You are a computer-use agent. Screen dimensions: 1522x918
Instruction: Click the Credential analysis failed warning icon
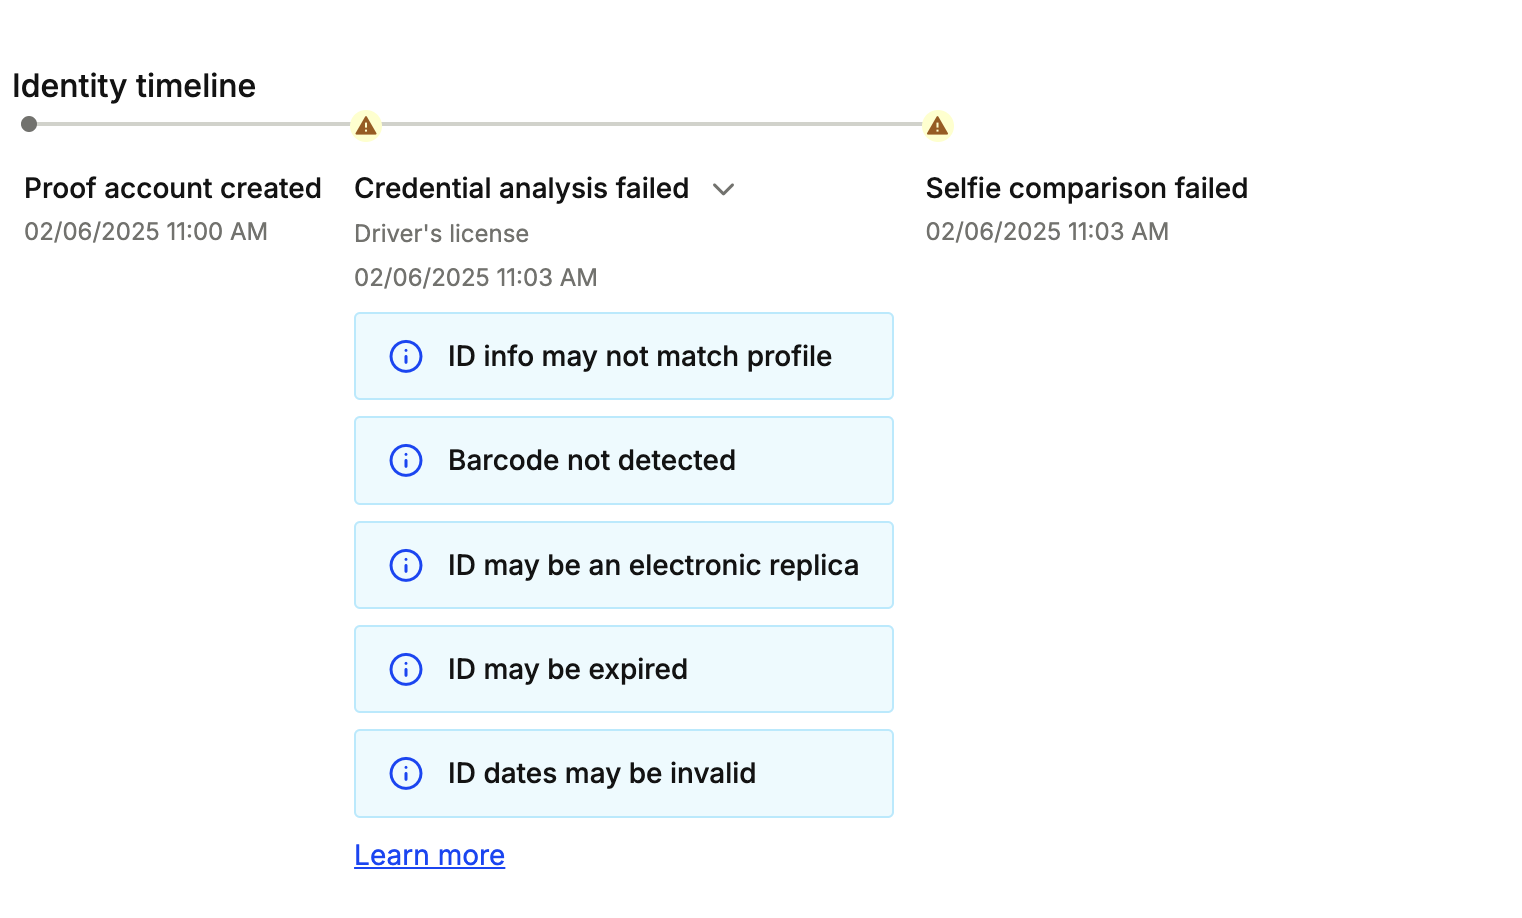[x=366, y=125]
